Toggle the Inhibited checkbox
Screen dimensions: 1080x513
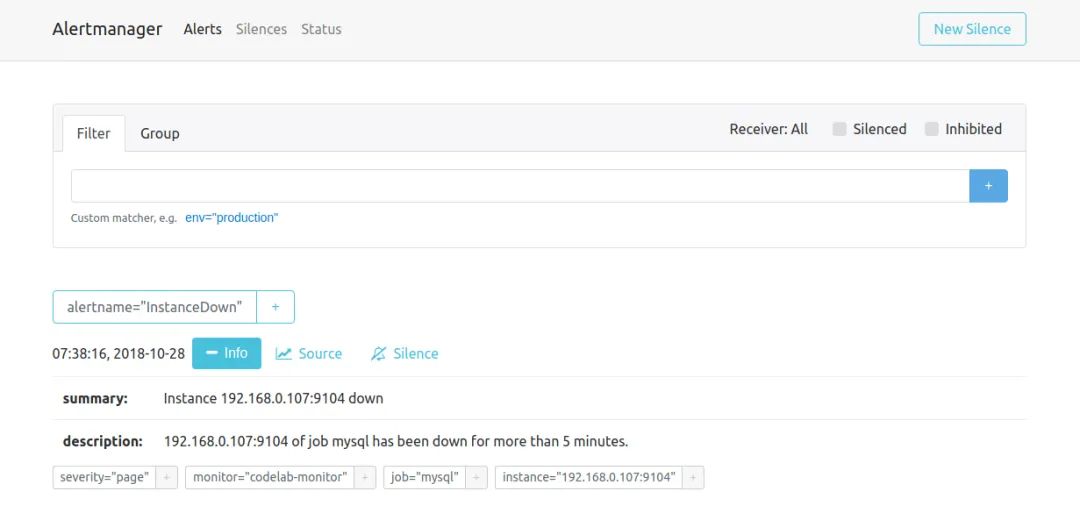coord(931,129)
